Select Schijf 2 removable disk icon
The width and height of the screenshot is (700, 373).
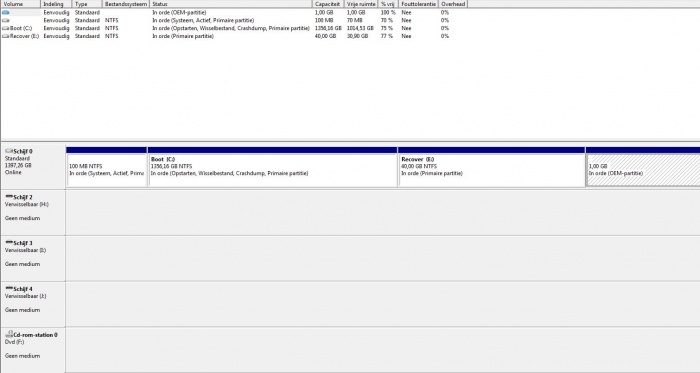pos(9,197)
